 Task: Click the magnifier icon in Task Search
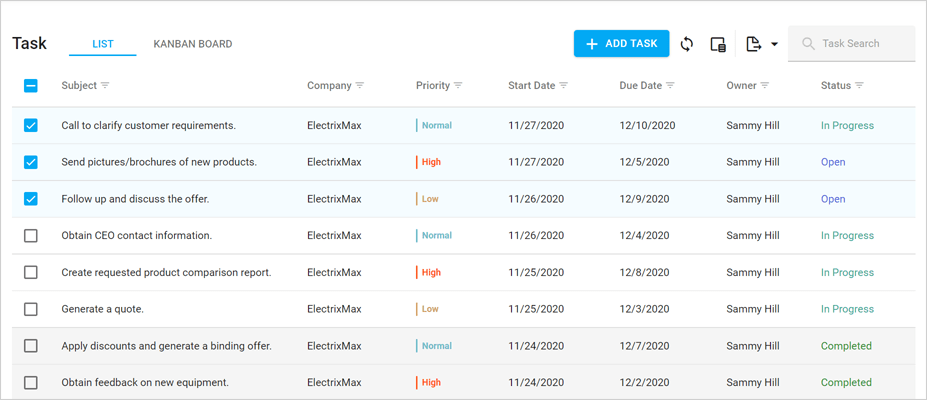[x=808, y=44]
